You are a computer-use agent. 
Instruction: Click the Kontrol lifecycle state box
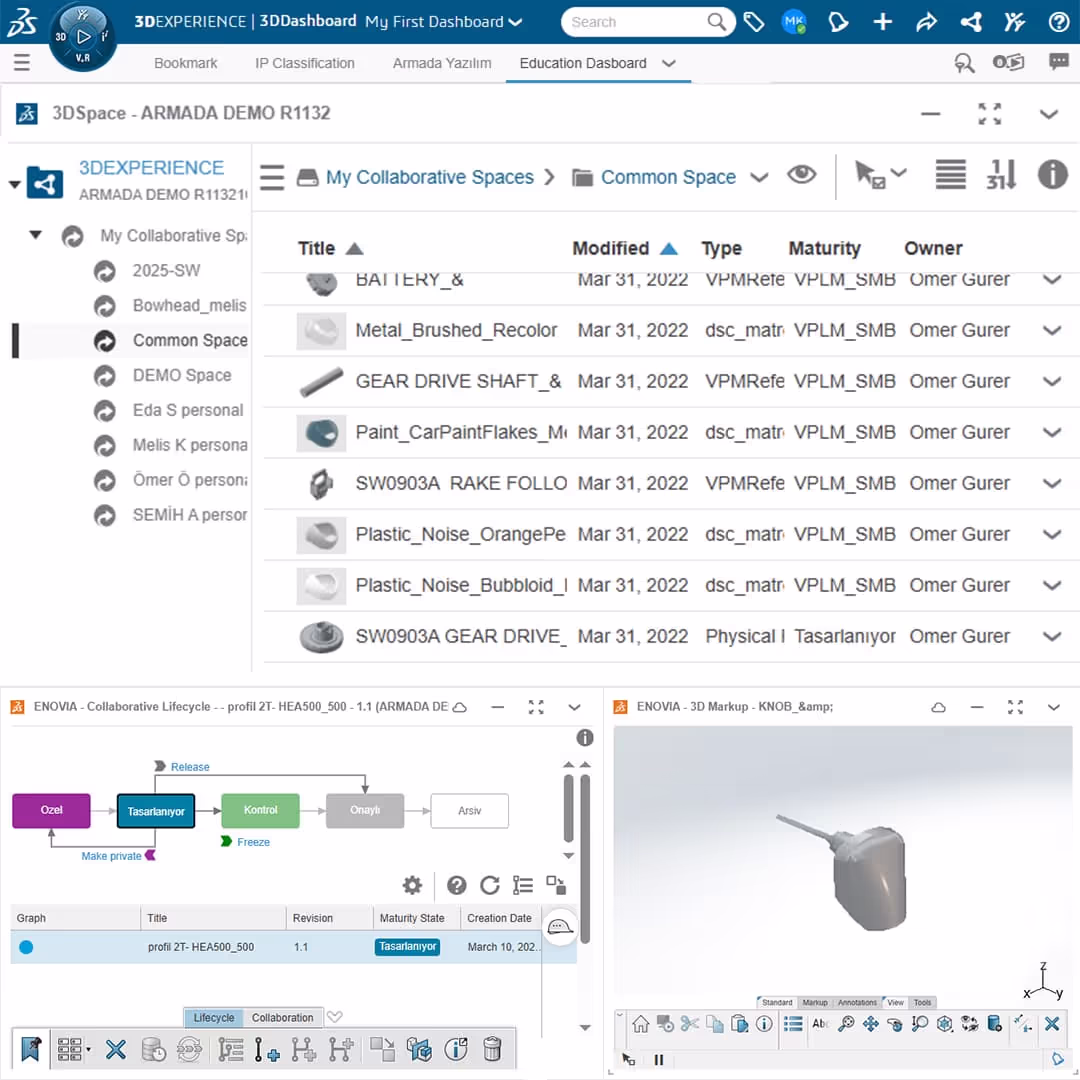tap(260, 811)
